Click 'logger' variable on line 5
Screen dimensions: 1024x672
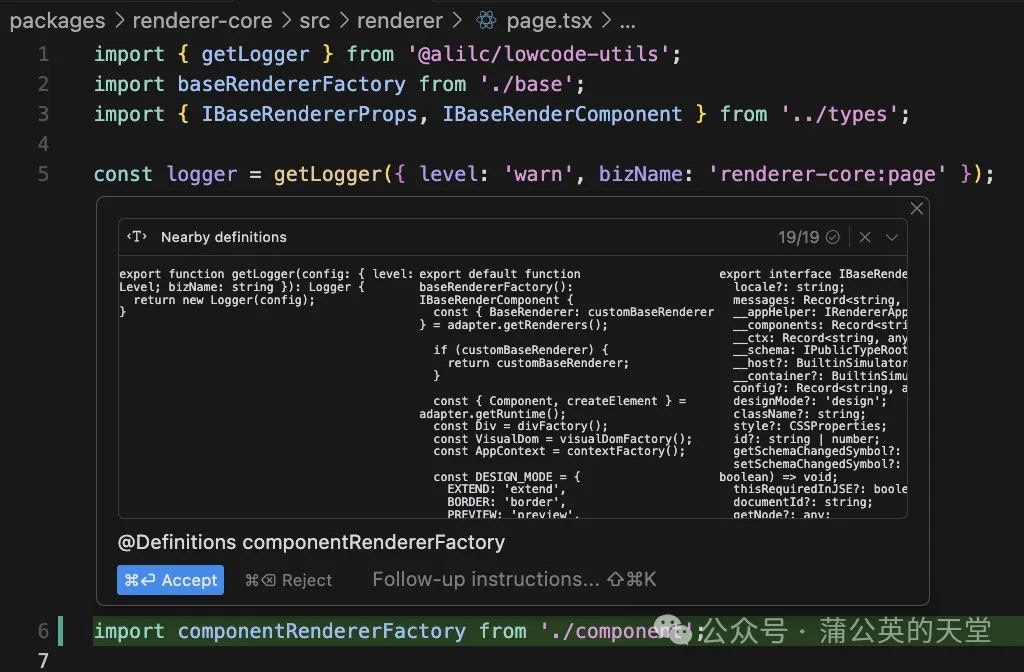click(x=201, y=174)
